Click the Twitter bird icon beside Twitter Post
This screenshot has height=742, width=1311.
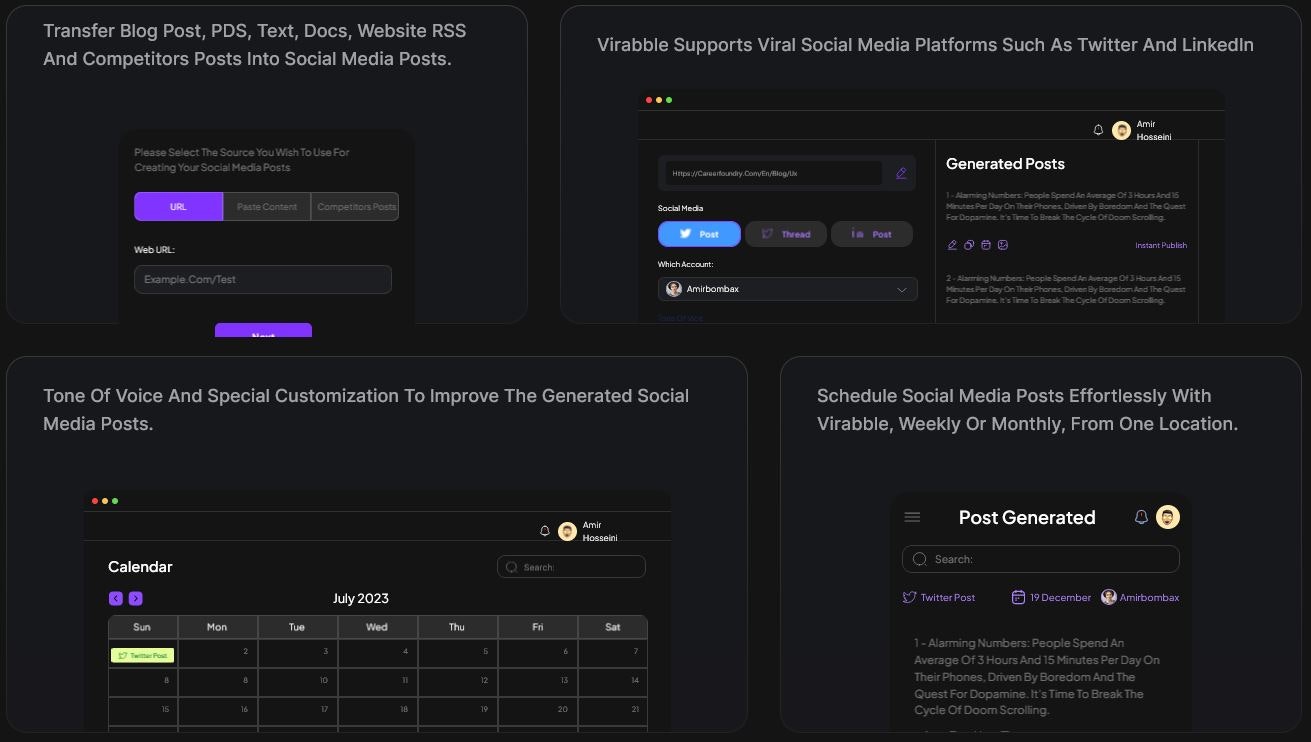[909, 597]
